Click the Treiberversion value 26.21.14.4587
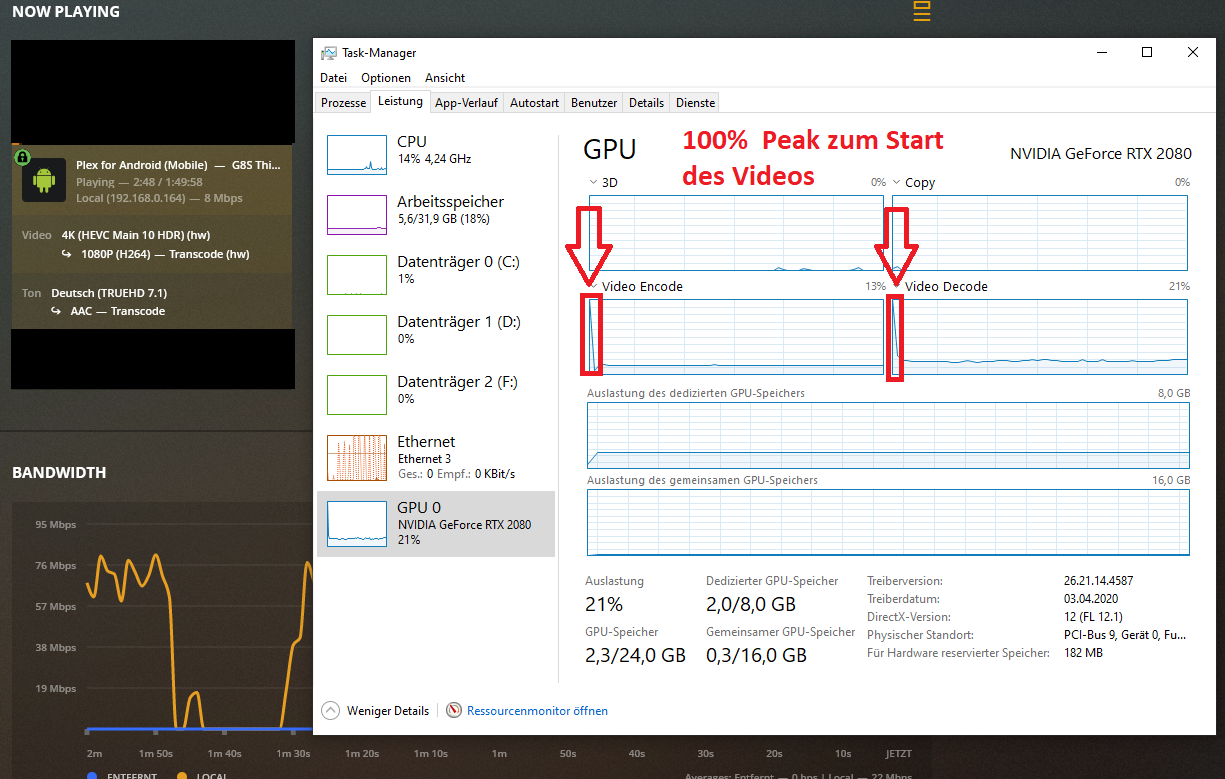This screenshot has width=1225, height=779. click(1098, 580)
